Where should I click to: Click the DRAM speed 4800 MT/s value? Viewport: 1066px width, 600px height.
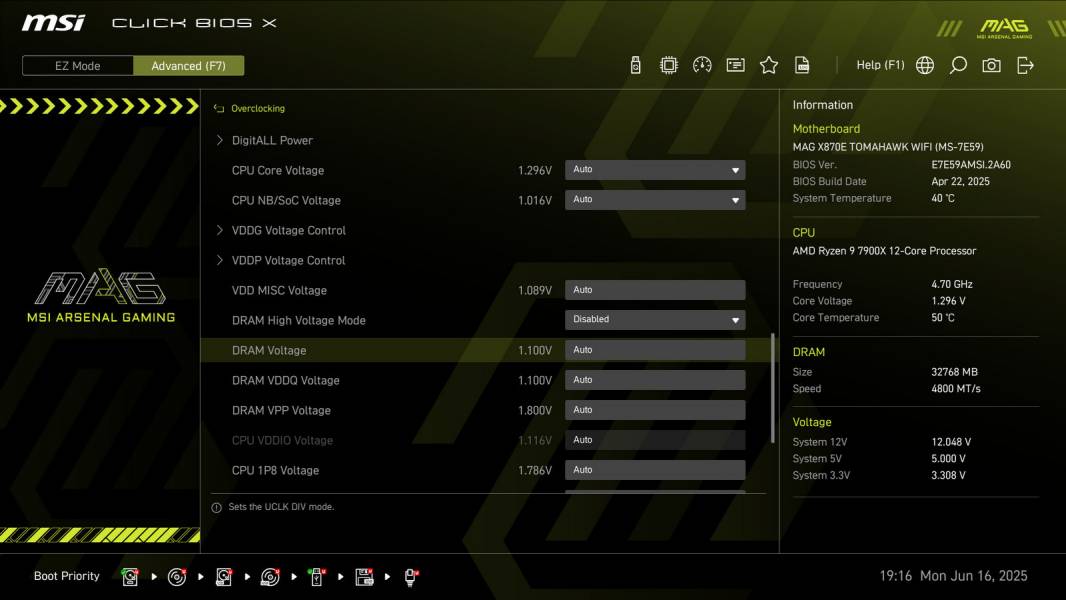click(x=956, y=389)
